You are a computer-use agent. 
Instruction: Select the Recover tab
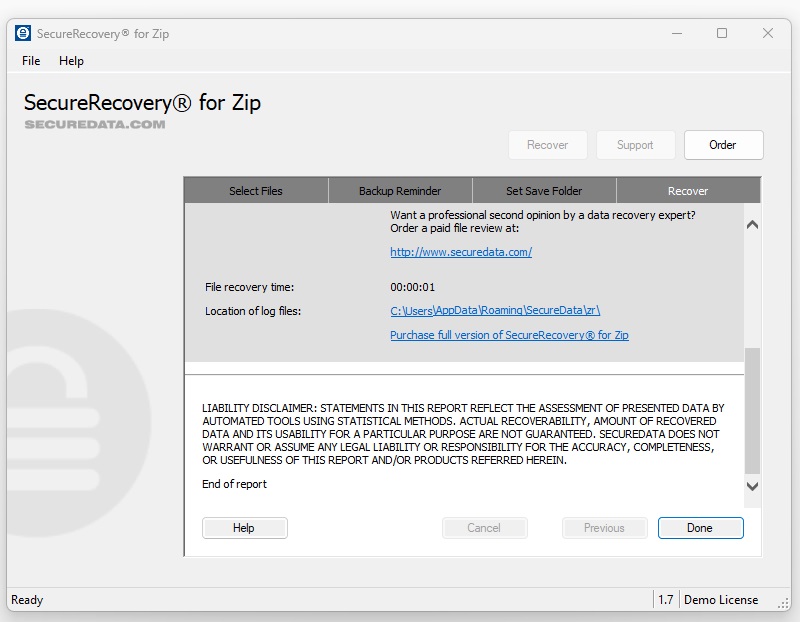[690, 190]
